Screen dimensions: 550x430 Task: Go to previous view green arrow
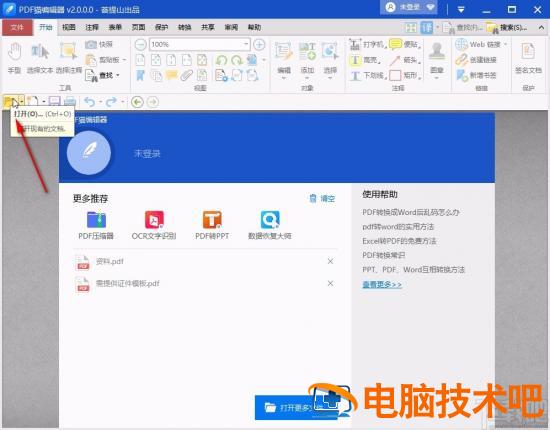click(137, 102)
